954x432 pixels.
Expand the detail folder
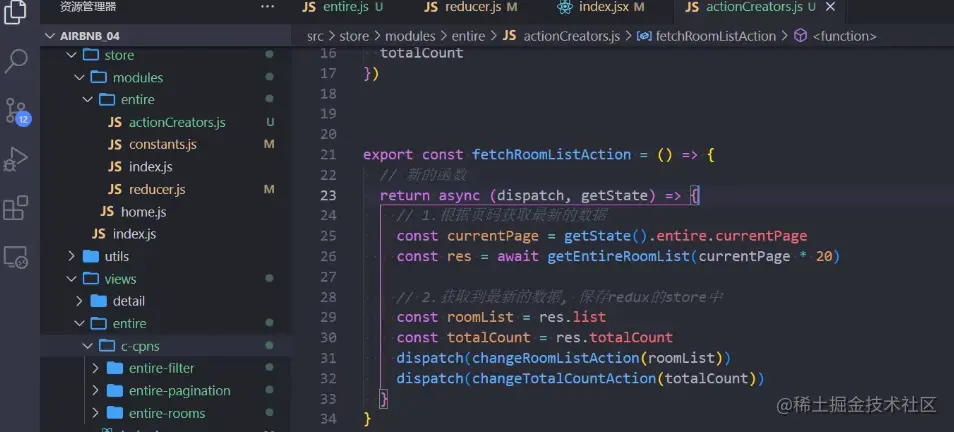[x=79, y=301]
